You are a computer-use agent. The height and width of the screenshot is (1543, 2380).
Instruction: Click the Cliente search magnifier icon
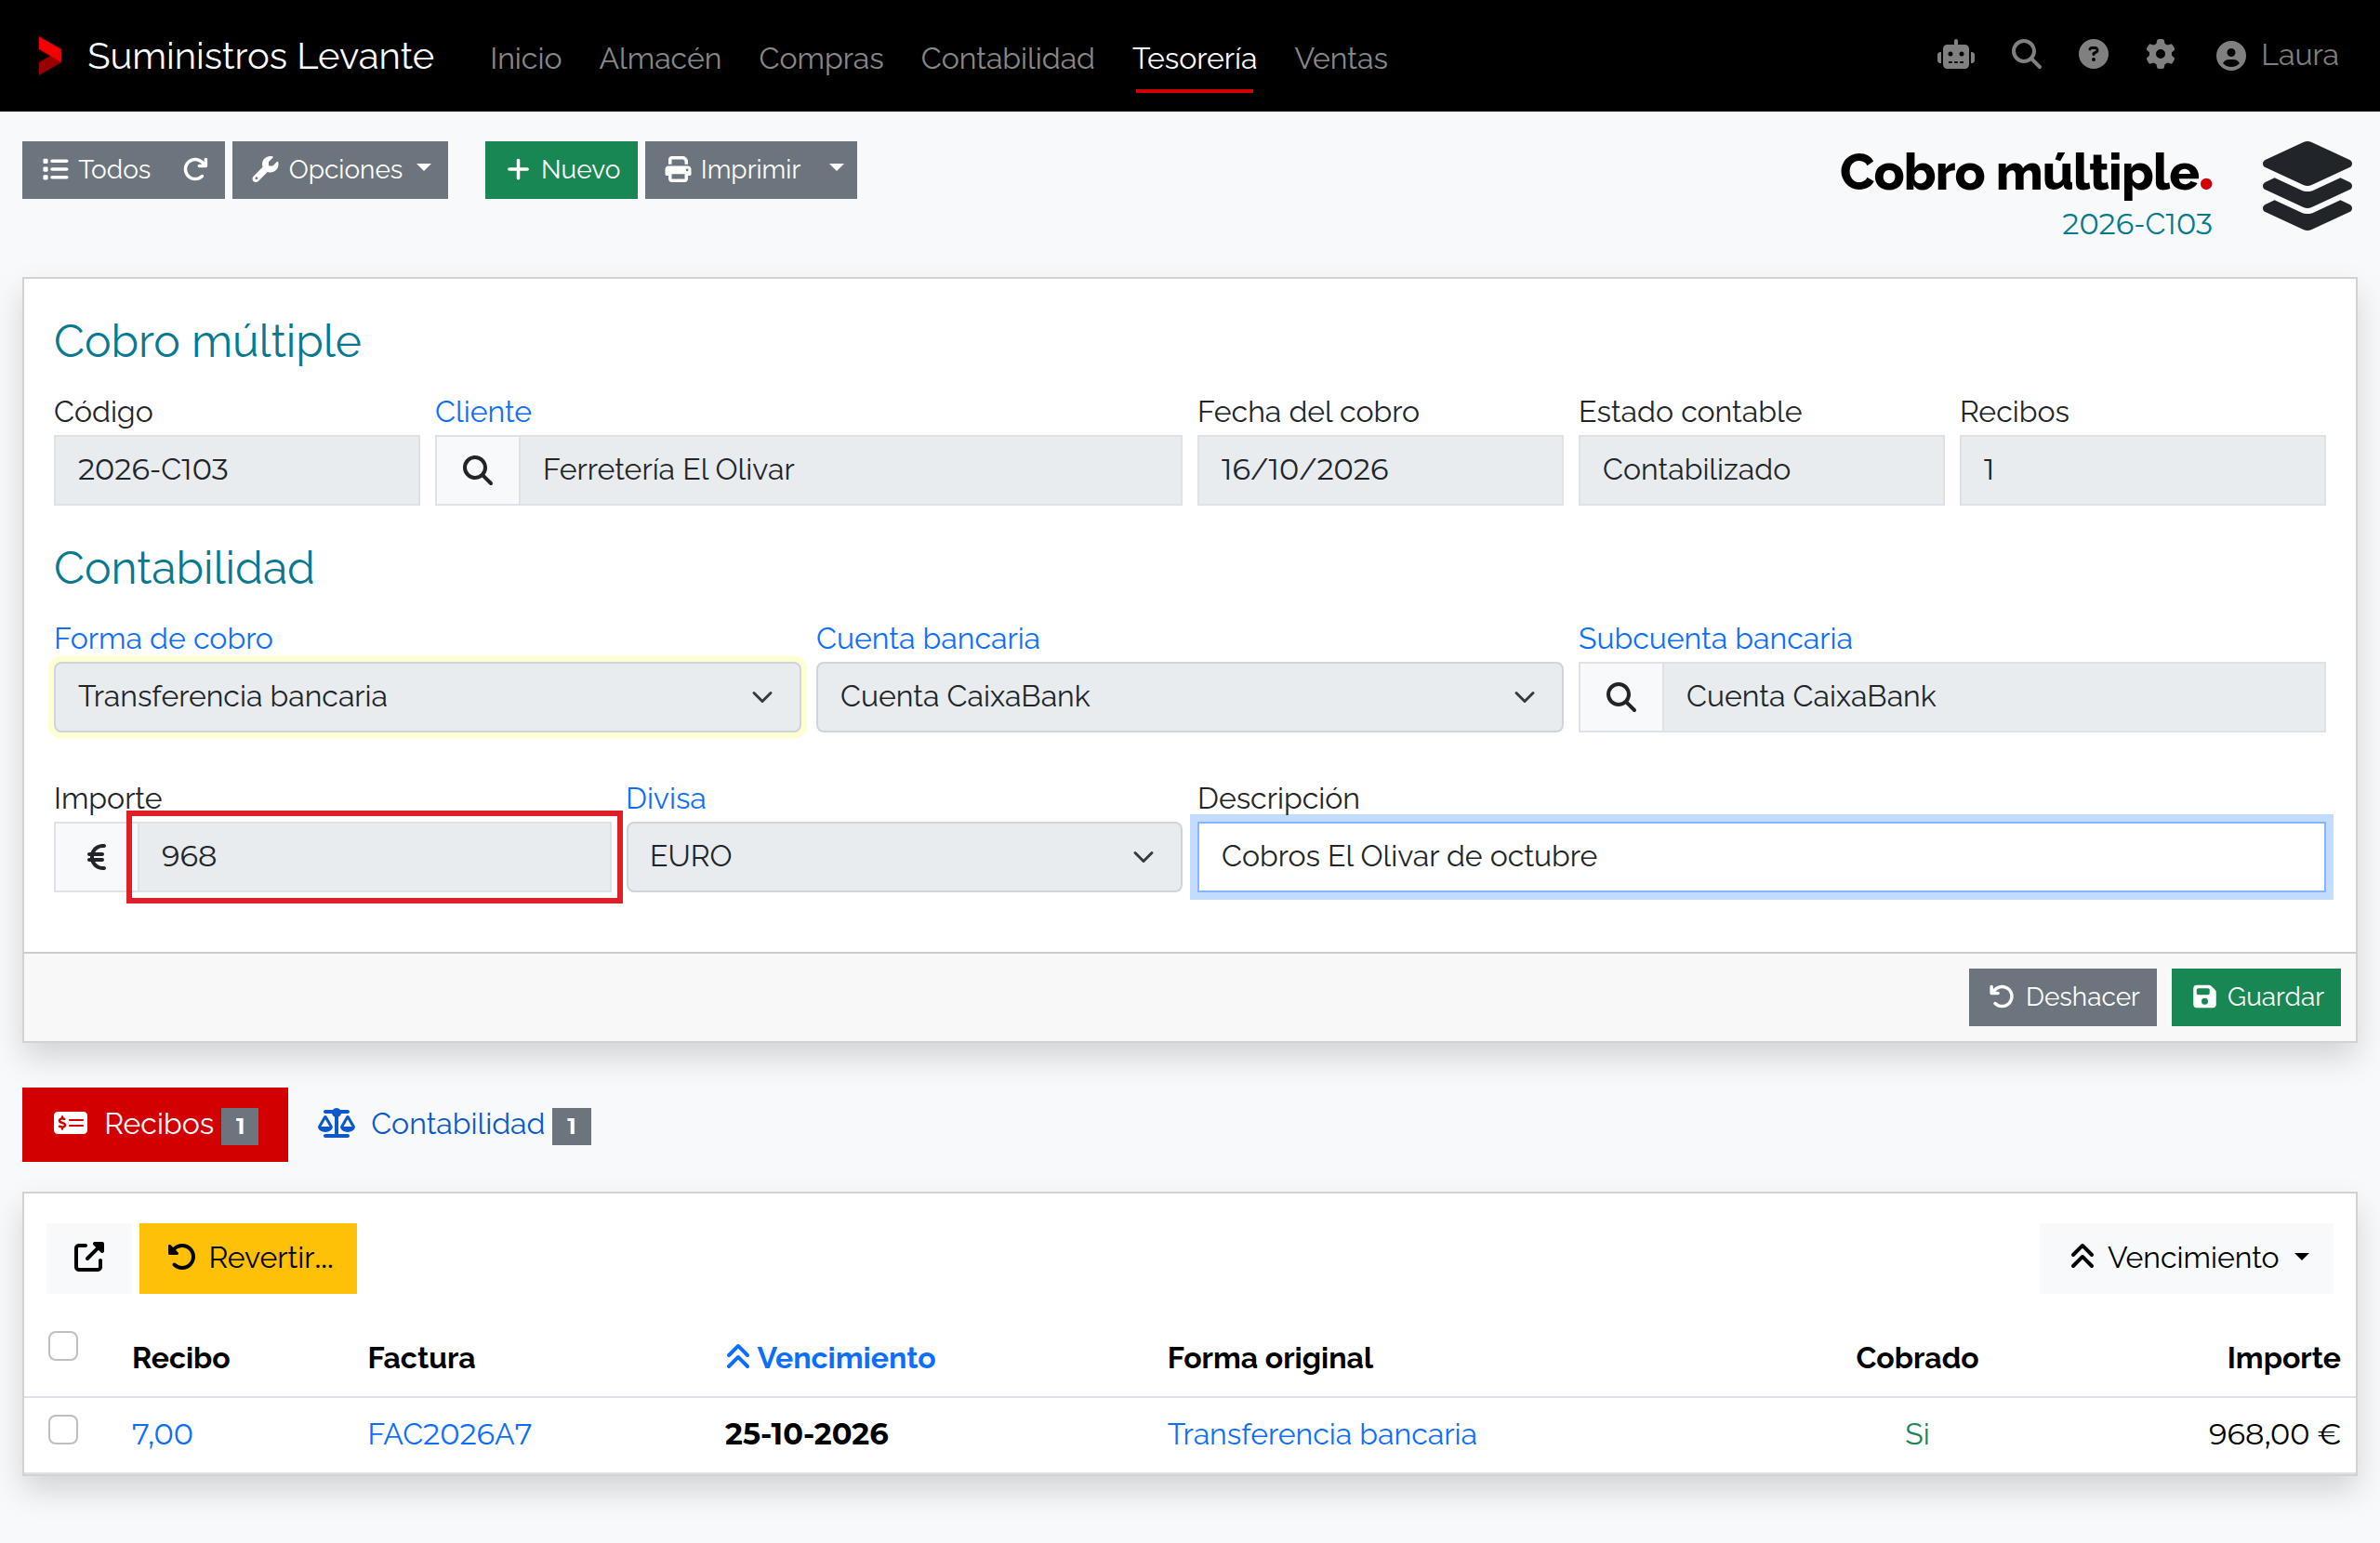478,470
